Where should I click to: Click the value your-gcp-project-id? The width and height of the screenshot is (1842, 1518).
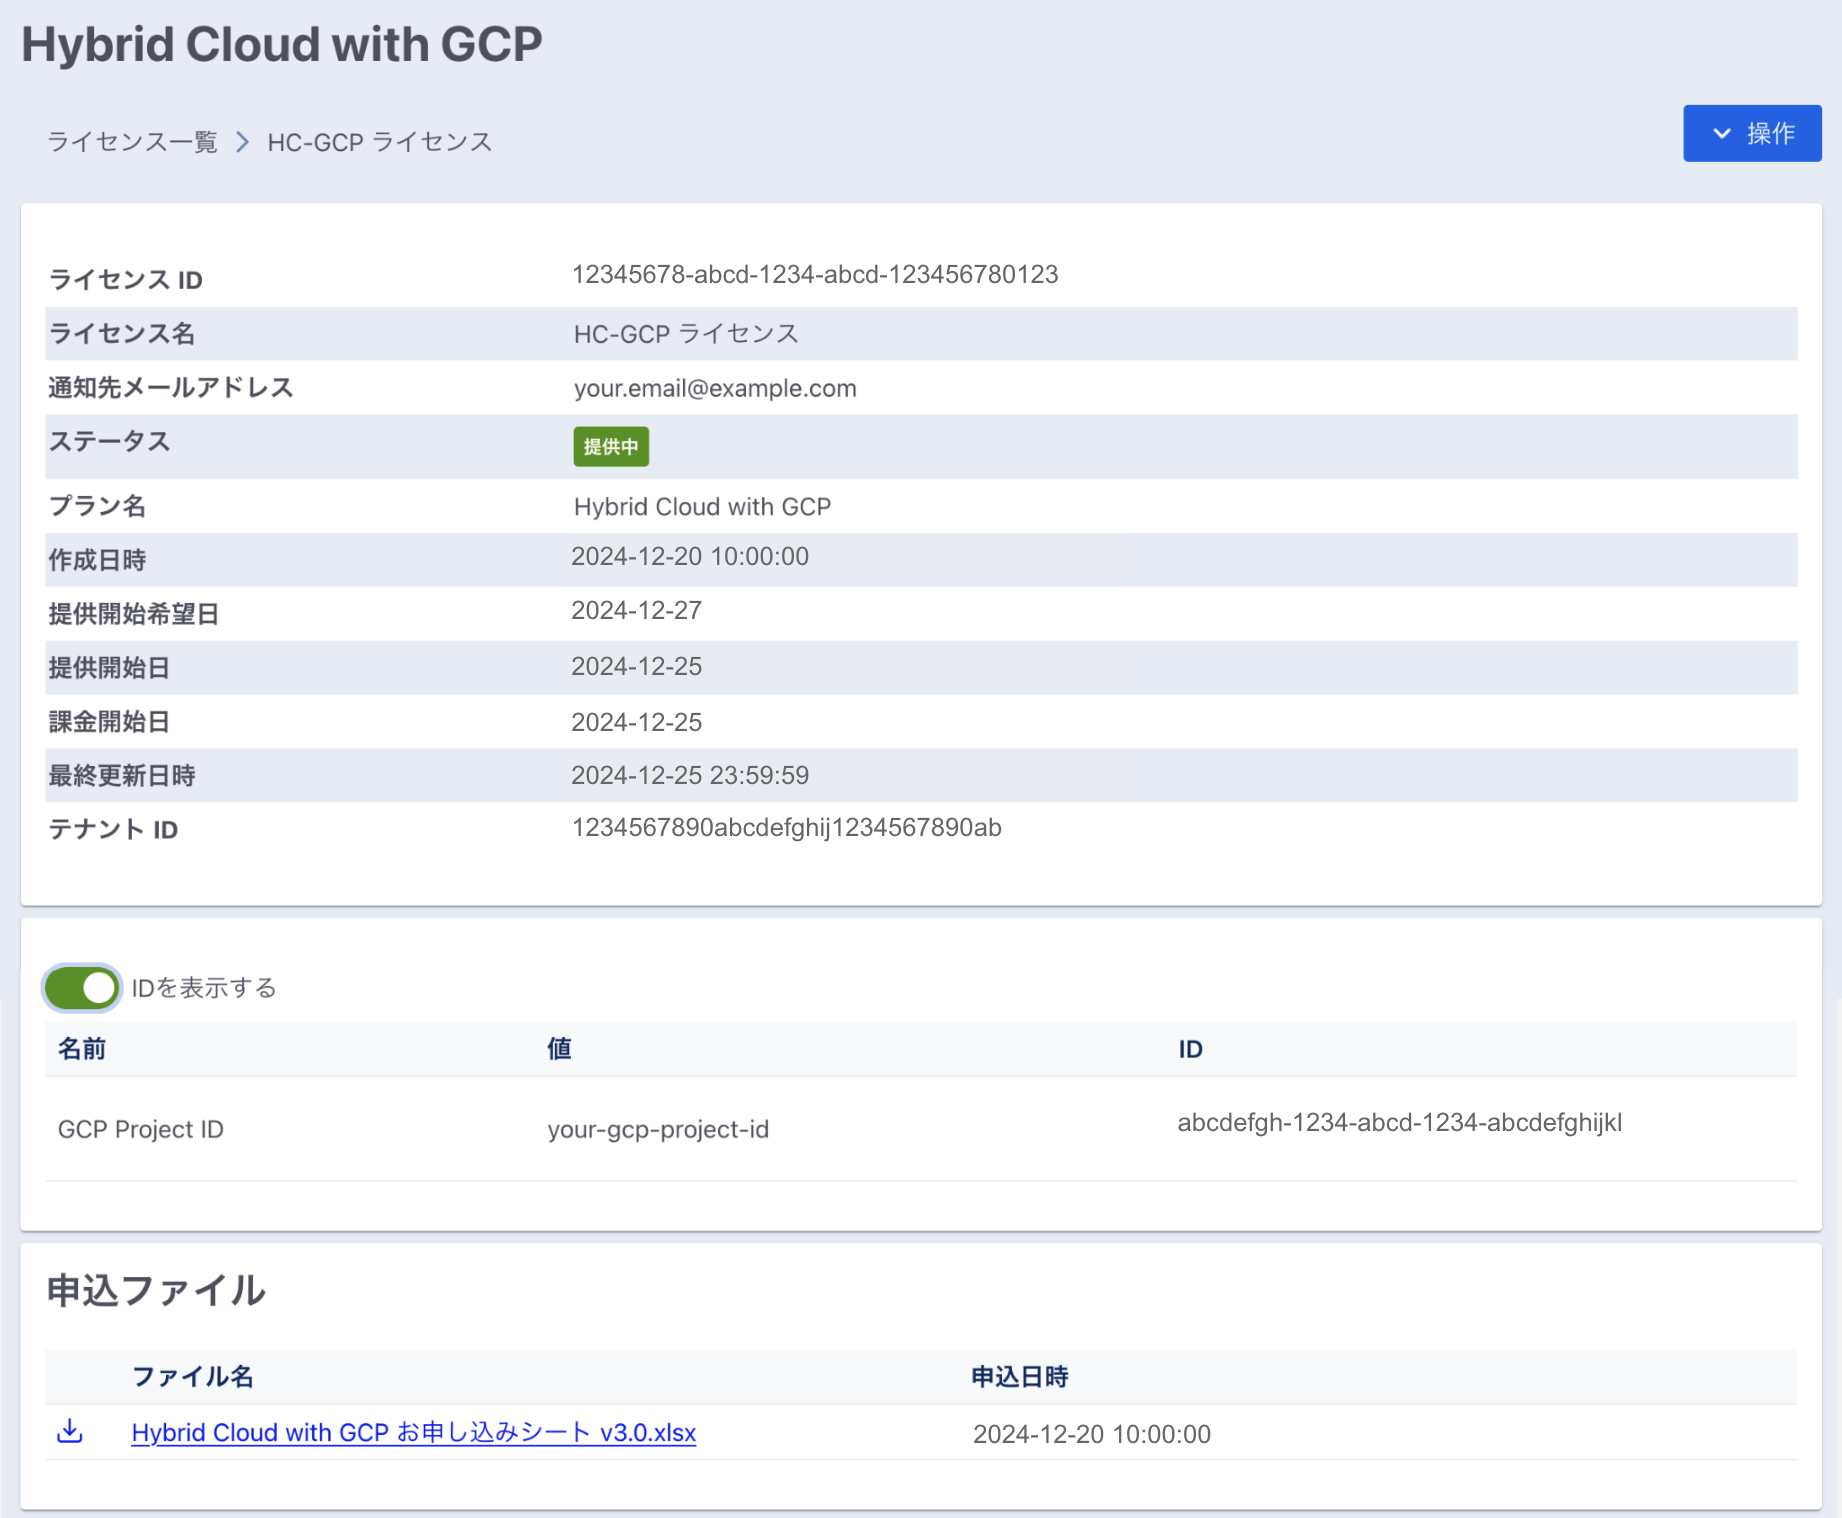[658, 1129]
